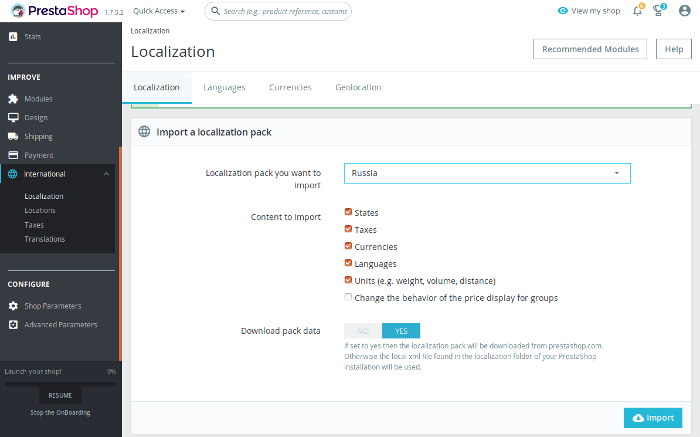Switch to the Currencies tab

290,87
